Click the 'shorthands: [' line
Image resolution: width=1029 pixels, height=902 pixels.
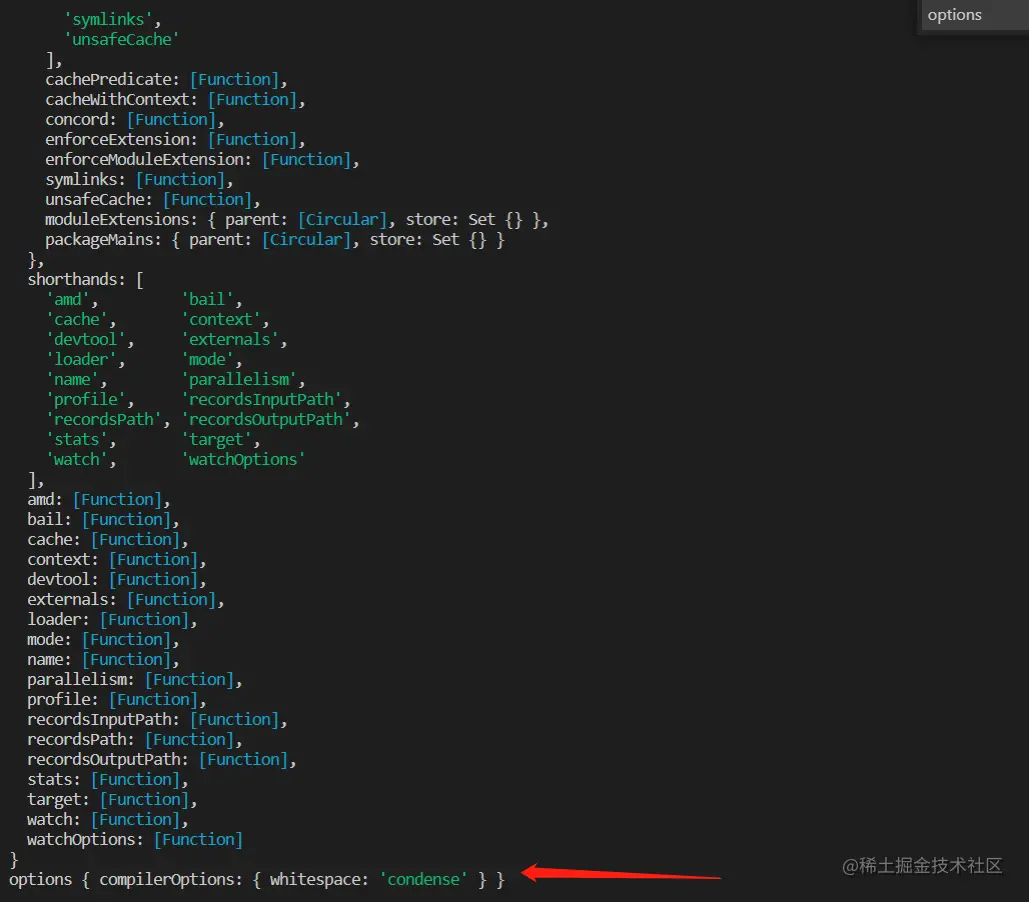(x=85, y=280)
